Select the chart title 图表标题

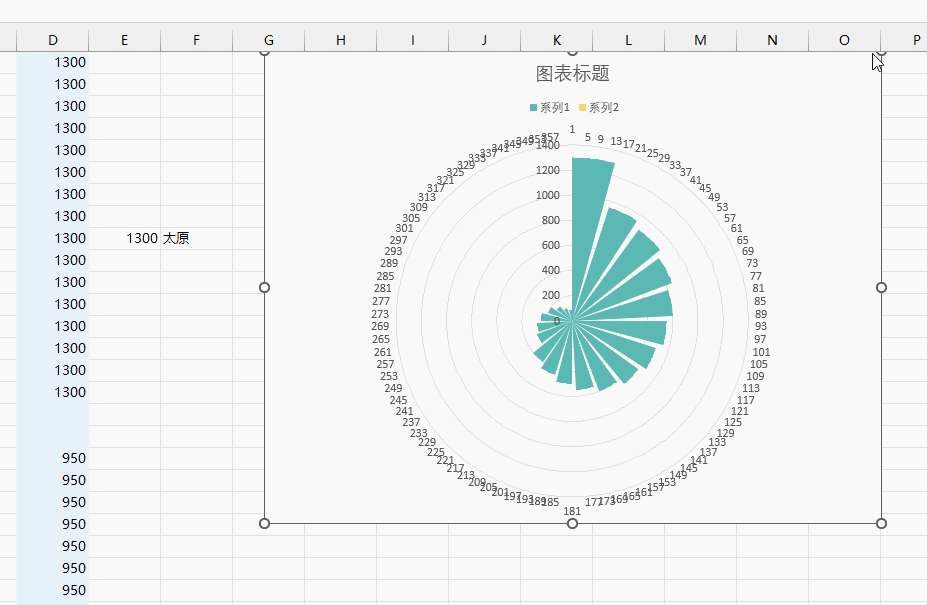point(572,74)
